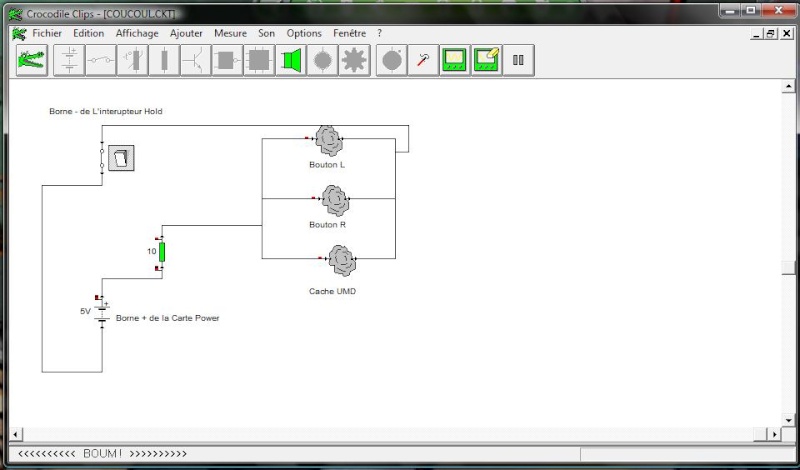Select the green 10 ohm resistor

tap(162, 252)
